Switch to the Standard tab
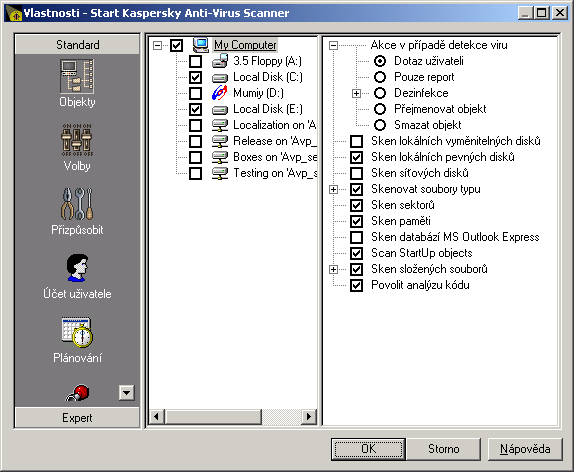 point(77,45)
